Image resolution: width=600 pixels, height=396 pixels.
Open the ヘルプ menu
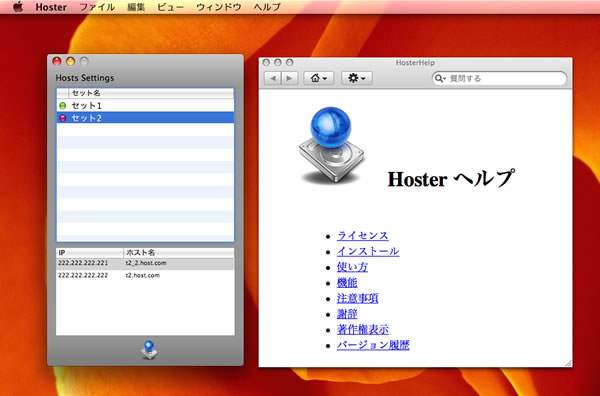[x=267, y=7]
